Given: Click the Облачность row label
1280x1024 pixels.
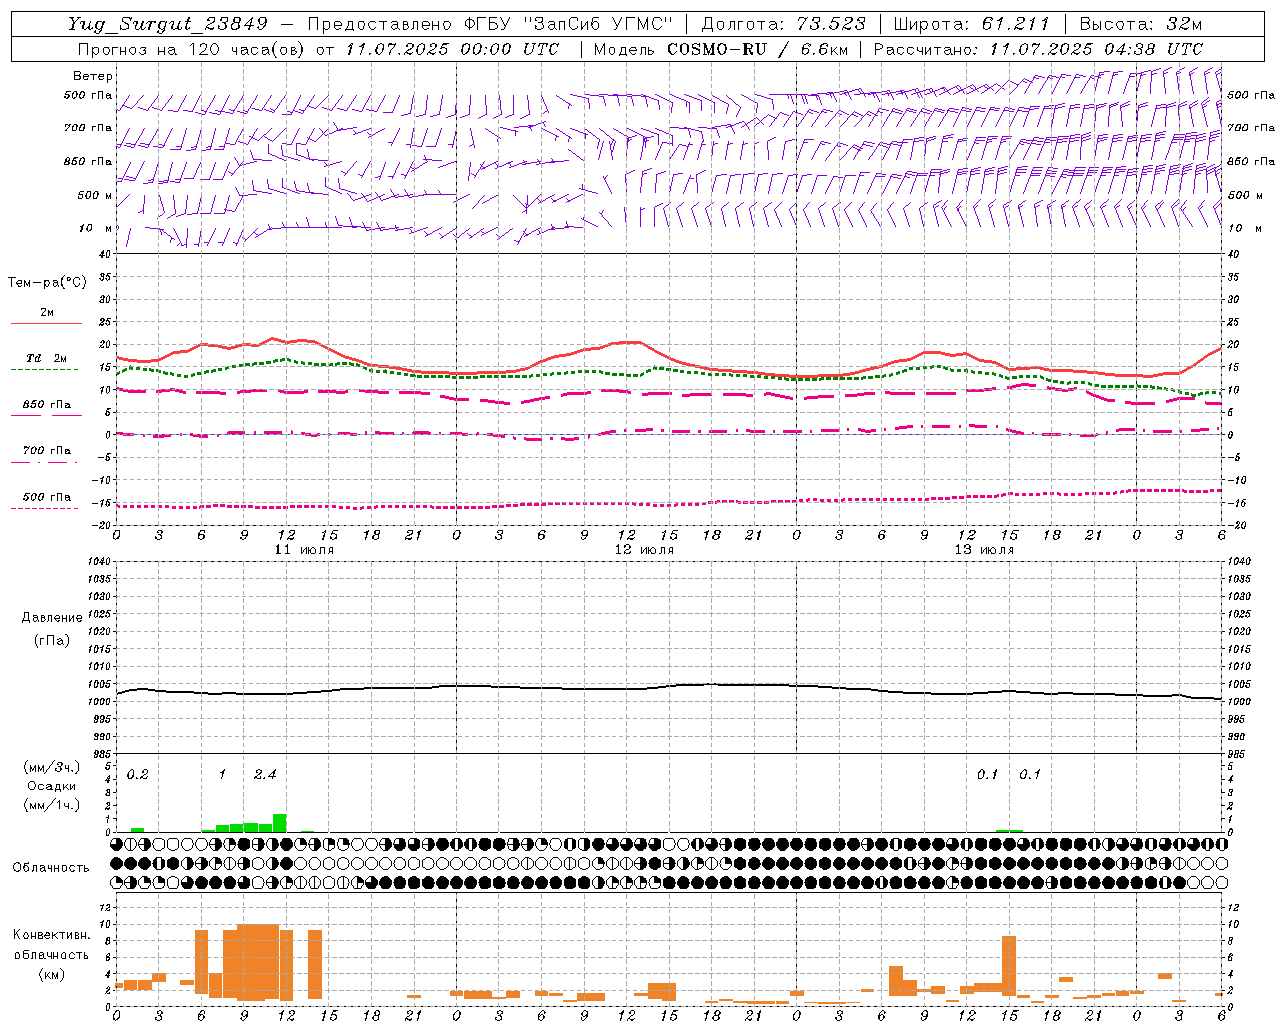Looking at the screenshot, I should [x=51, y=867].
